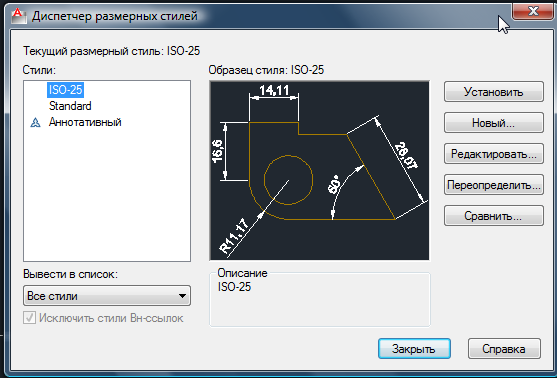
Task: Click the AutoCAD logo icon in title bar
Action: point(18,16)
